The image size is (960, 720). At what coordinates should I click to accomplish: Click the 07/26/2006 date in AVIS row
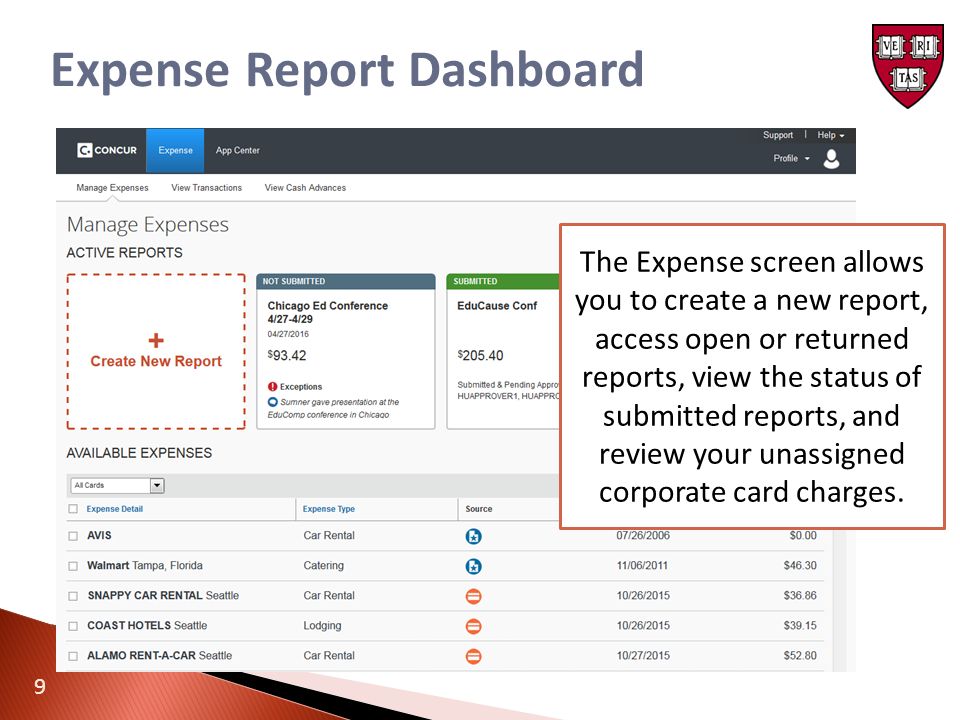[643, 535]
